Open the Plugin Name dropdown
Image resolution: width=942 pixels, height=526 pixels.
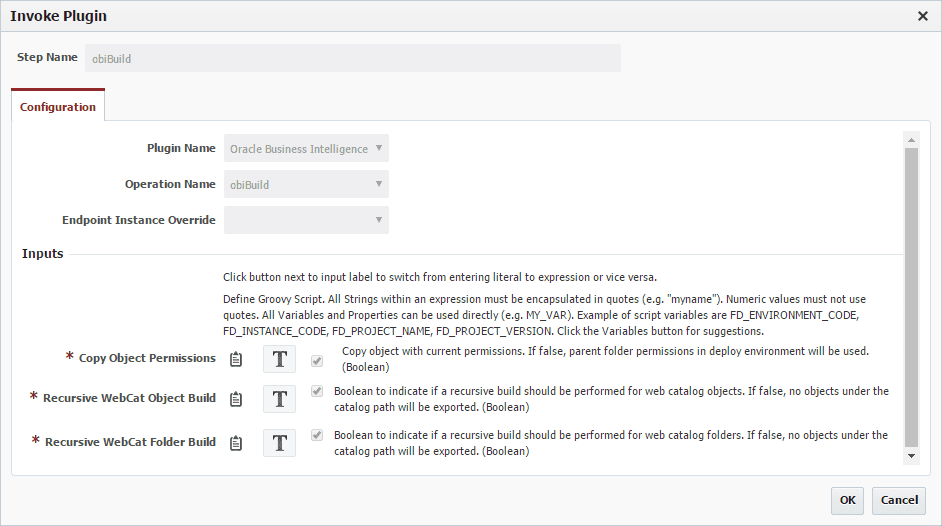(x=306, y=148)
